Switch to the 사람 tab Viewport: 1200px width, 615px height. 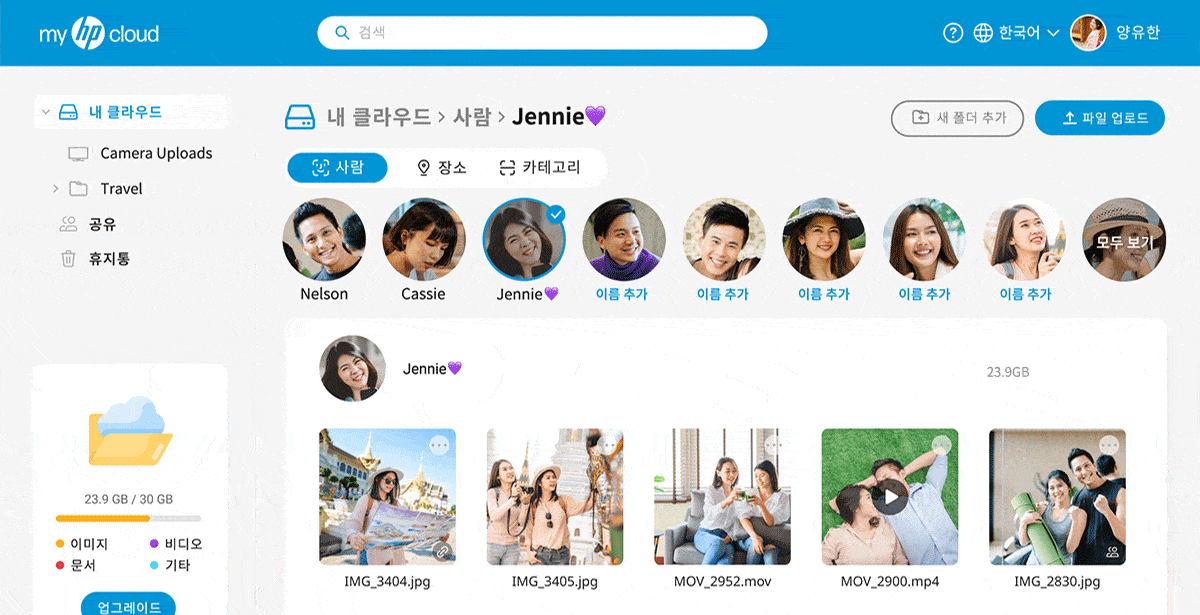pos(337,168)
